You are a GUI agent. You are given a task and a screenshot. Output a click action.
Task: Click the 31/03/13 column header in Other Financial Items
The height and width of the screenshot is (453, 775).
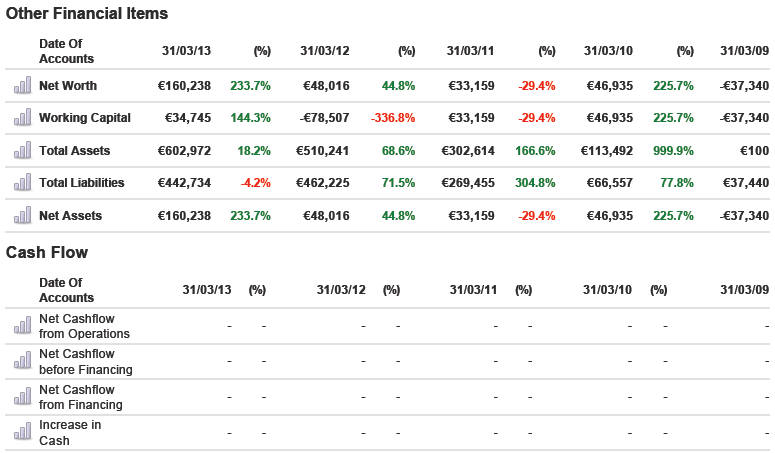coord(186,50)
